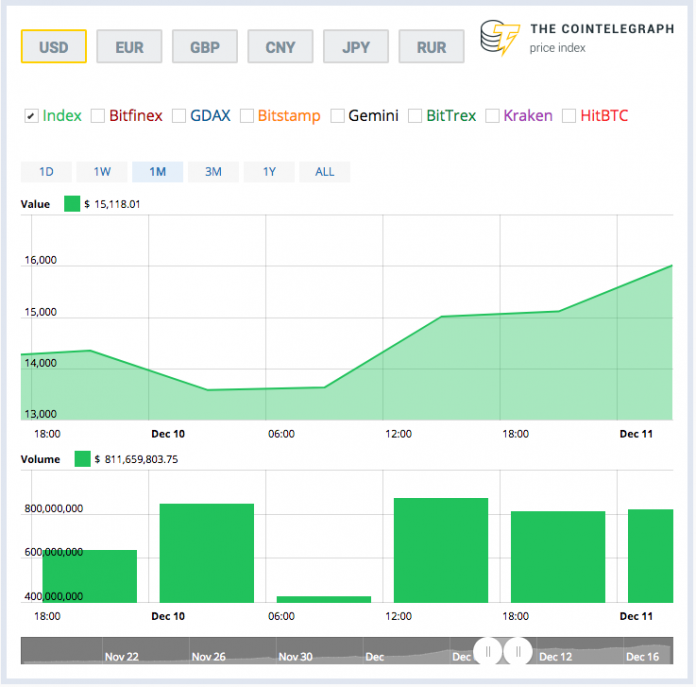Viewport: 696px width, 687px height.
Task: Click the smallest volume bar at 06:00
Action: point(323,599)
